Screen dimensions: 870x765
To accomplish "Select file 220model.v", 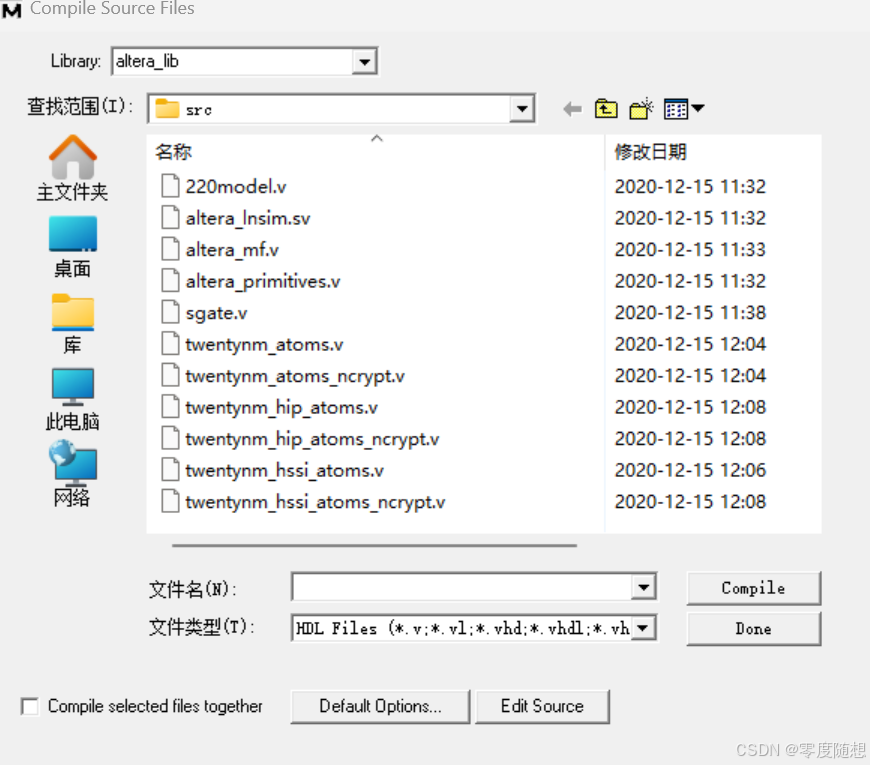I will click(236, 186).
